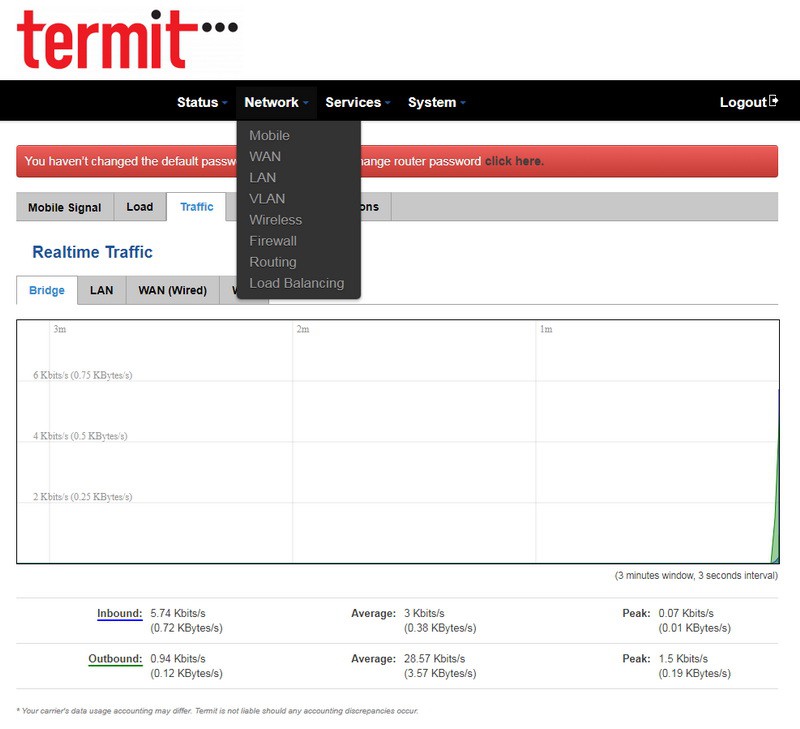The height and width of the screenshot is (729, 800).
Task: Click the Logout exit icon
Action: [773, 102]
